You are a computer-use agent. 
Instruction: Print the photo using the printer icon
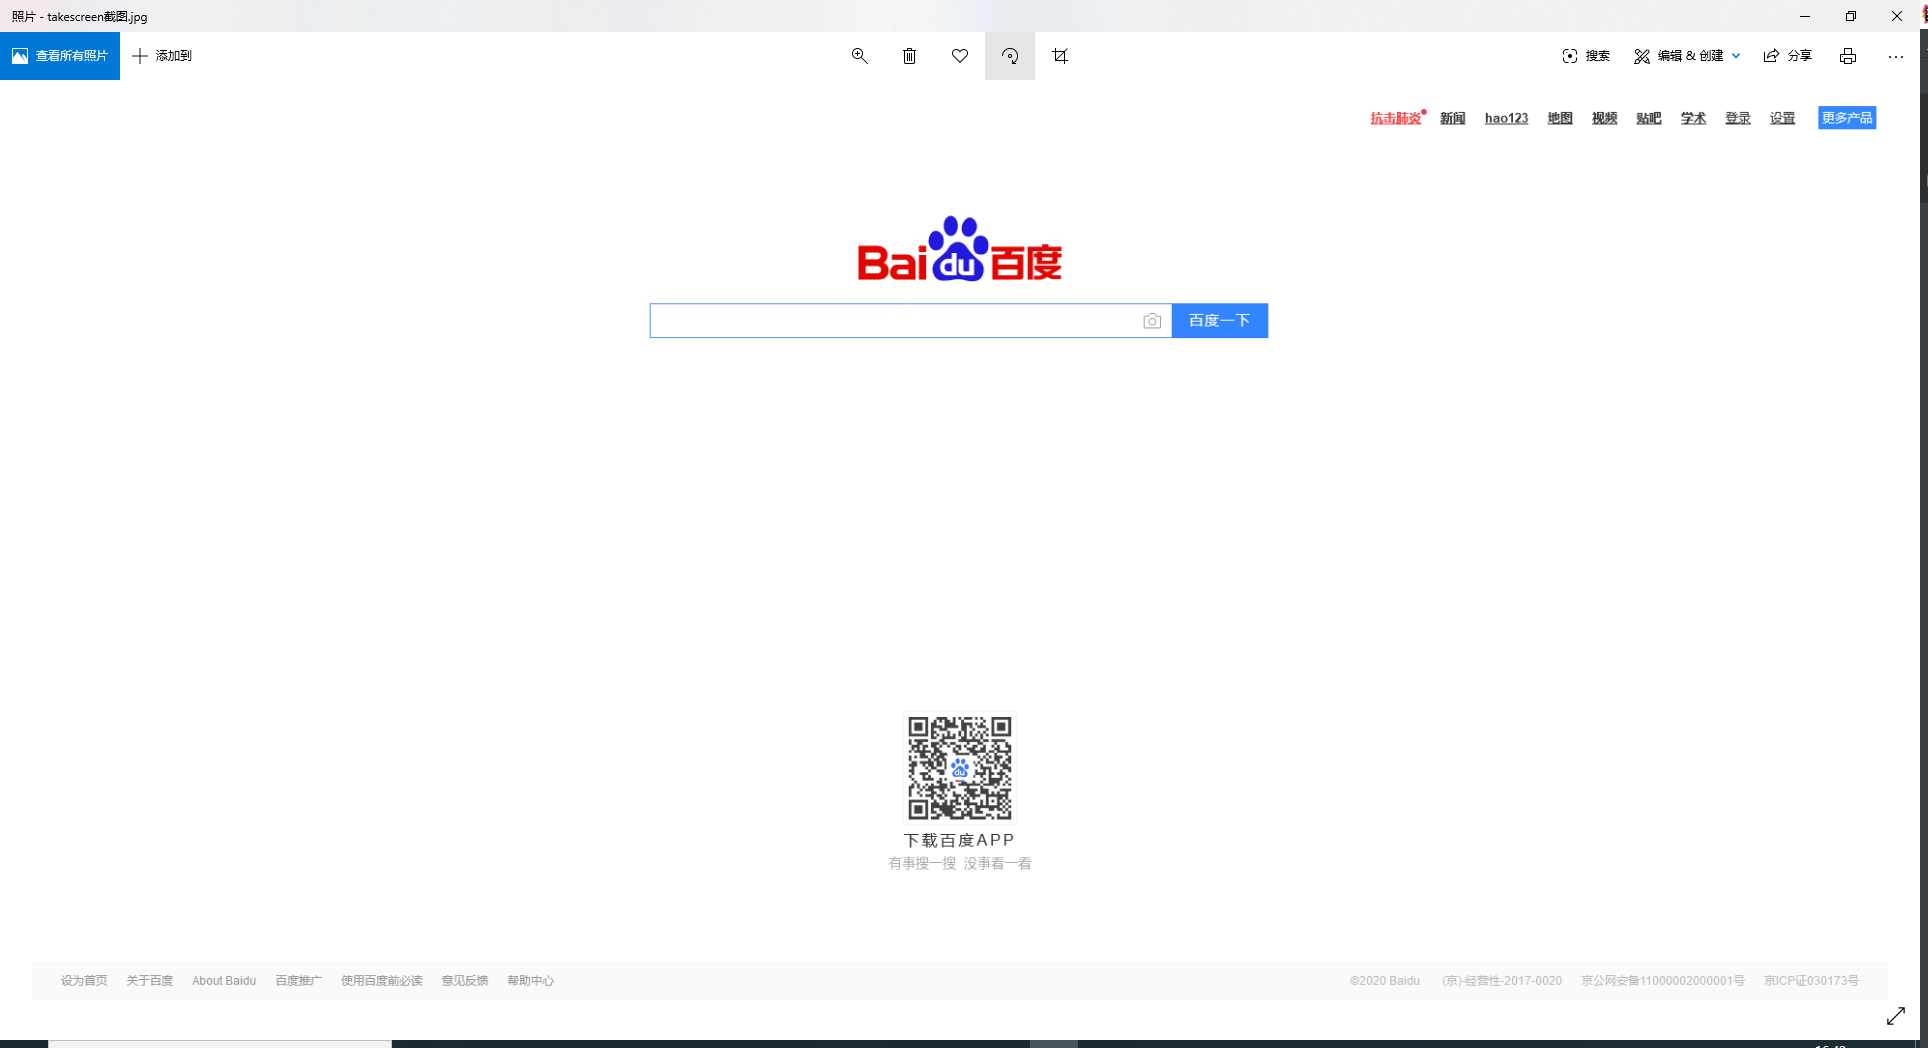(x=1848, y=56)
